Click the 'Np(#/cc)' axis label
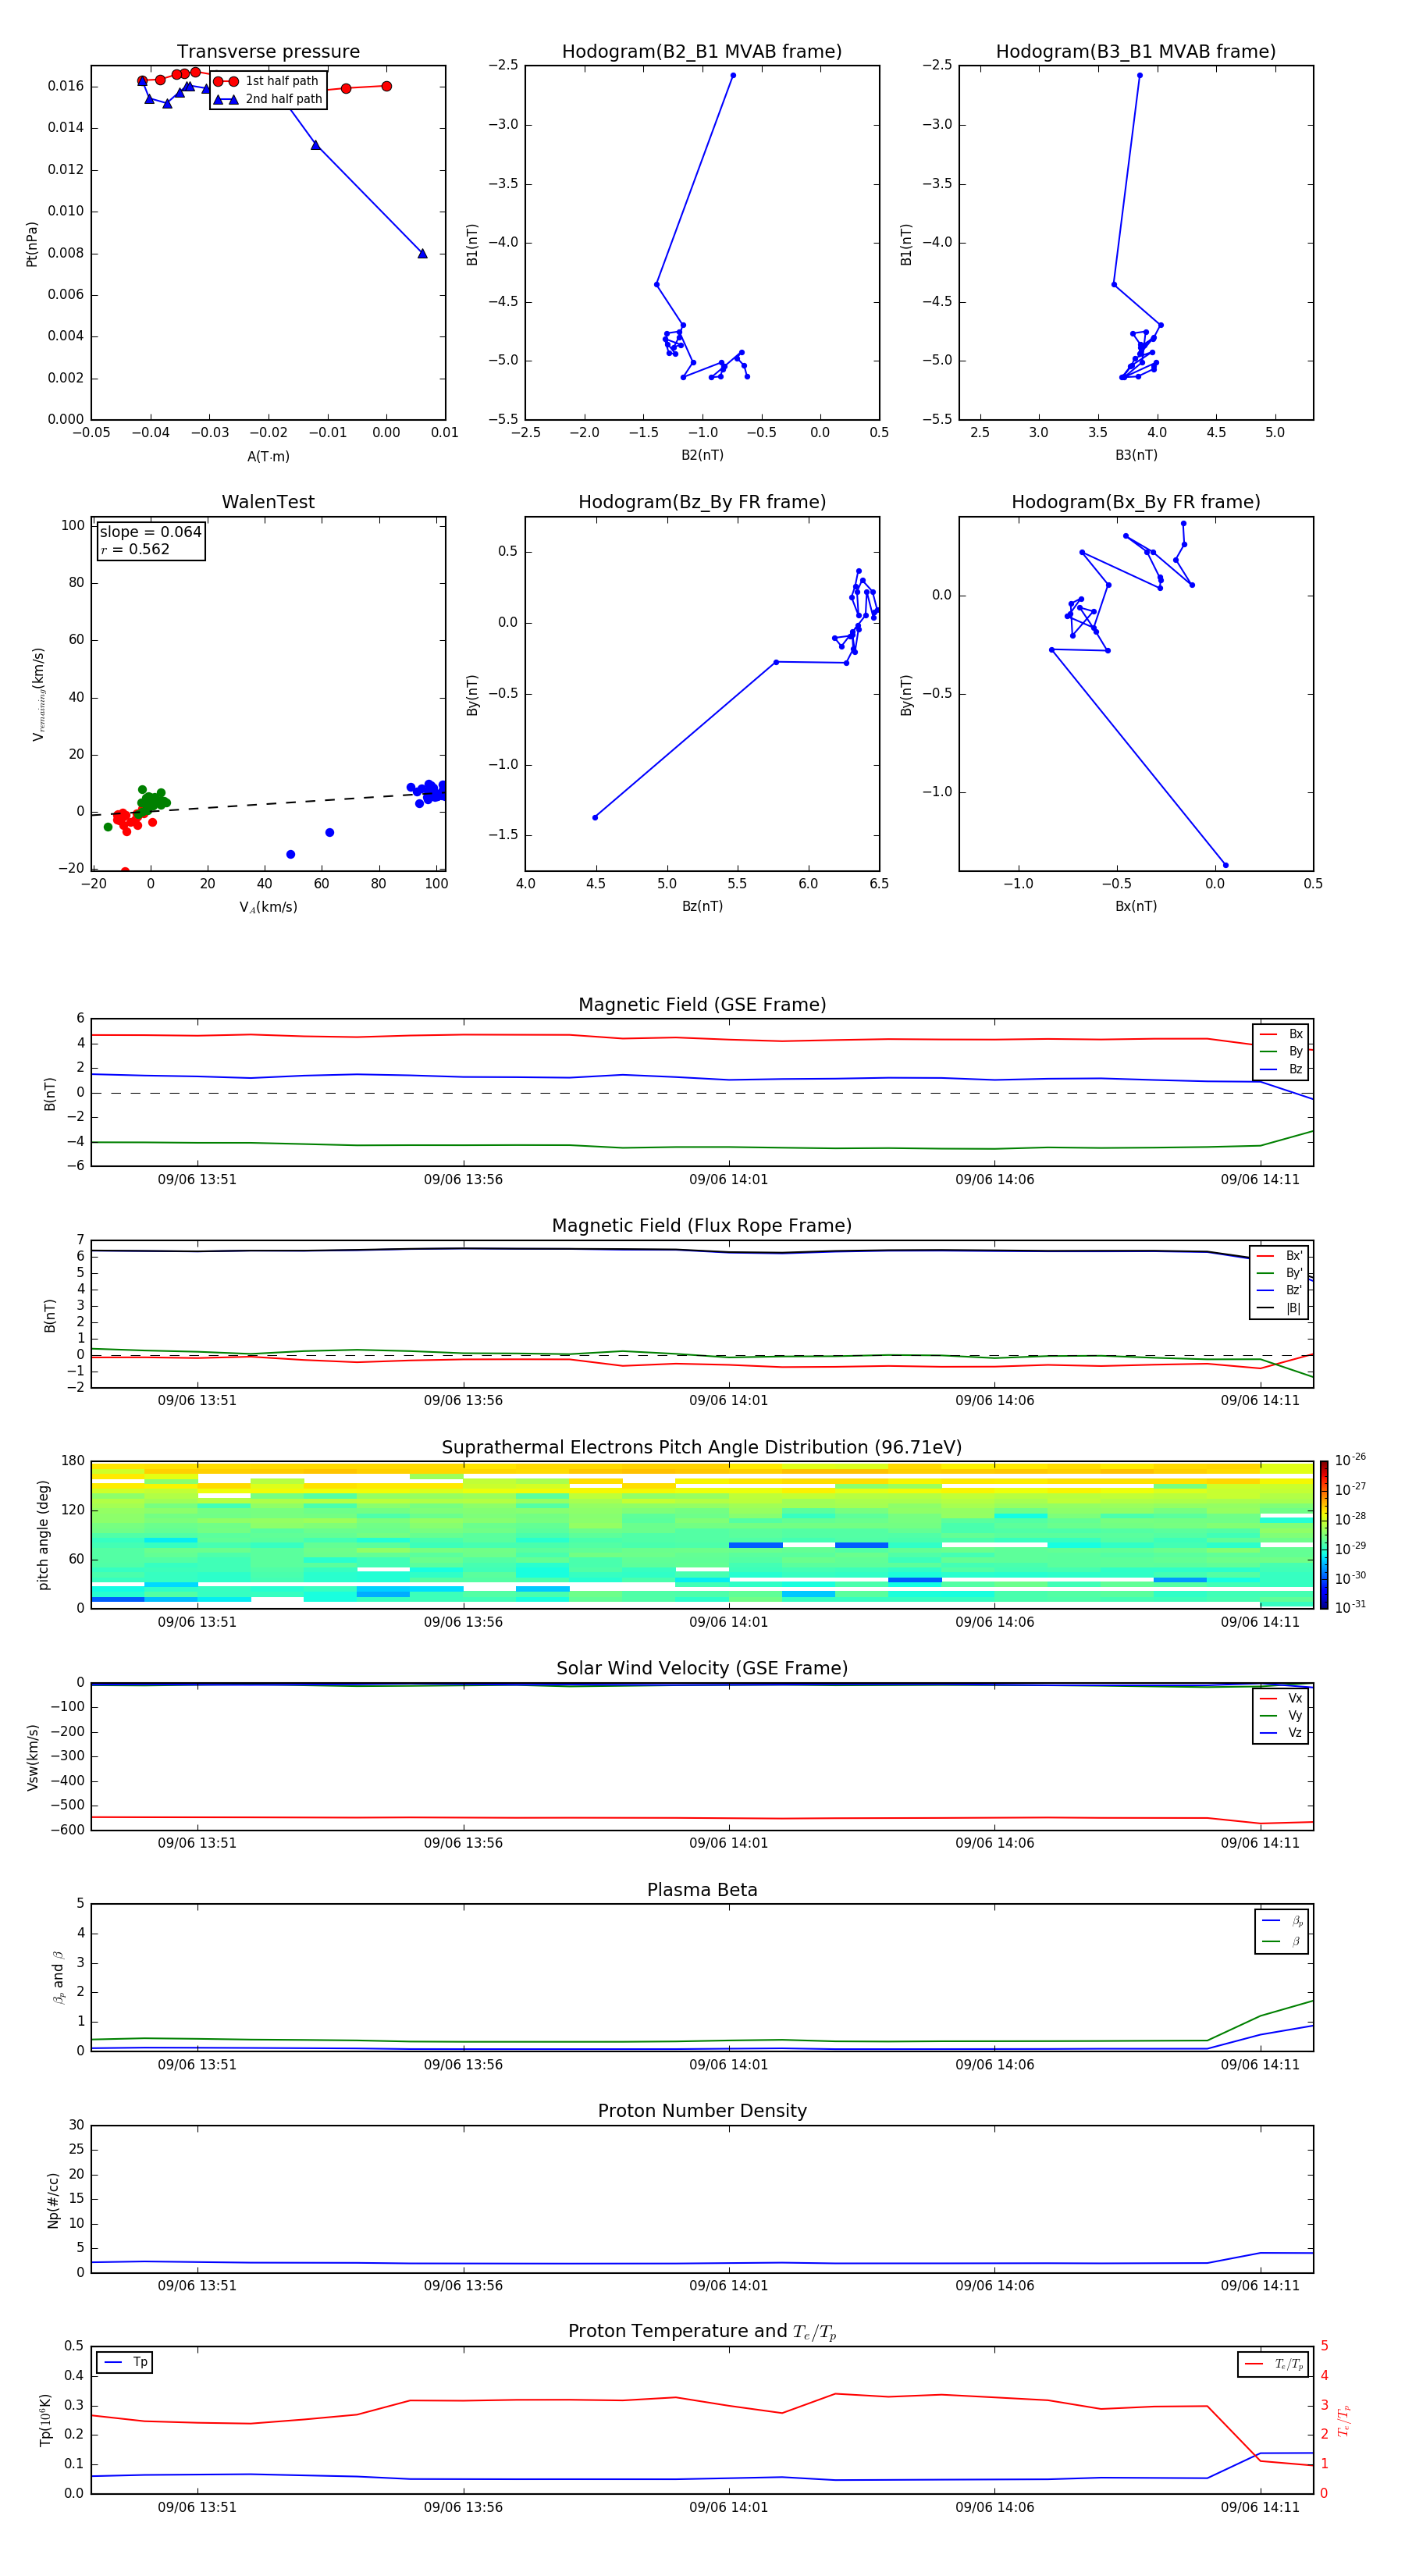This screenshot has width=1405, height=2576. pos(53,2200)
